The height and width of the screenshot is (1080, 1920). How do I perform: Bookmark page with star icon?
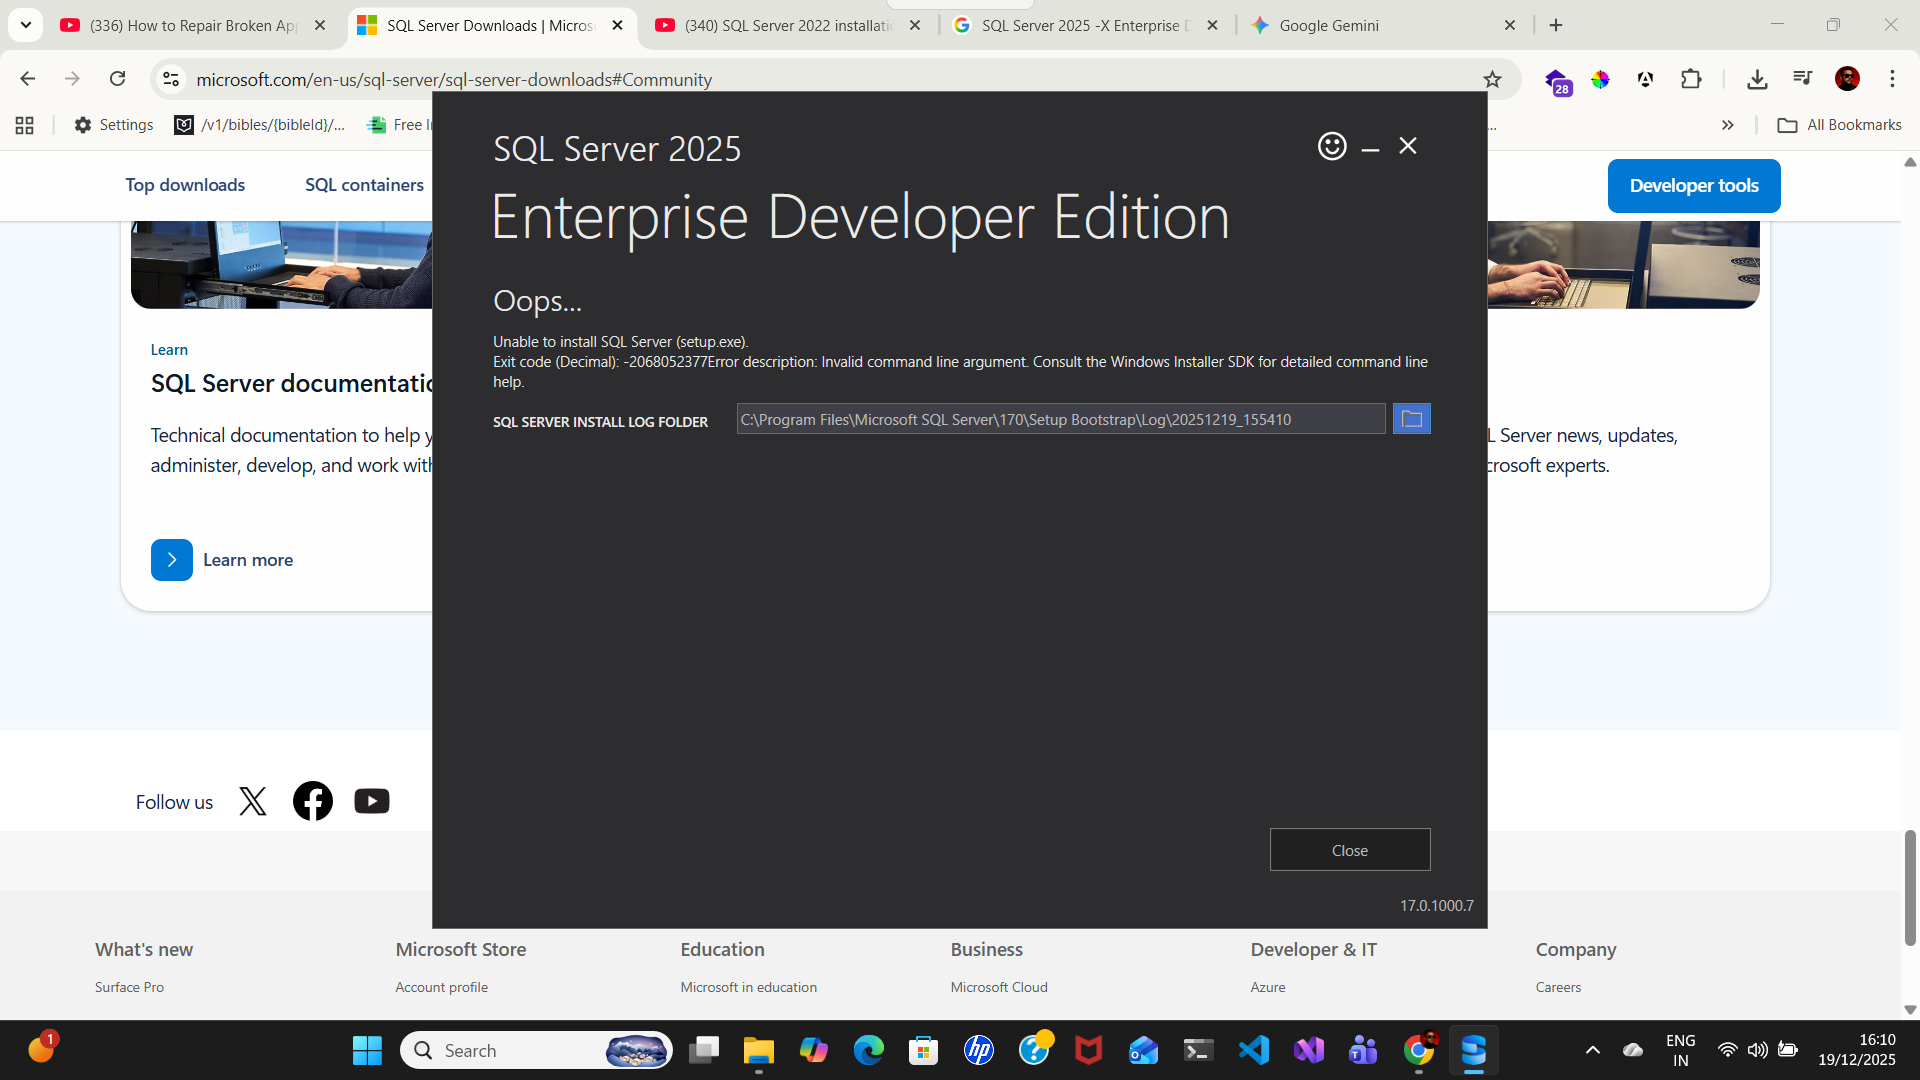pos(1492,79)
